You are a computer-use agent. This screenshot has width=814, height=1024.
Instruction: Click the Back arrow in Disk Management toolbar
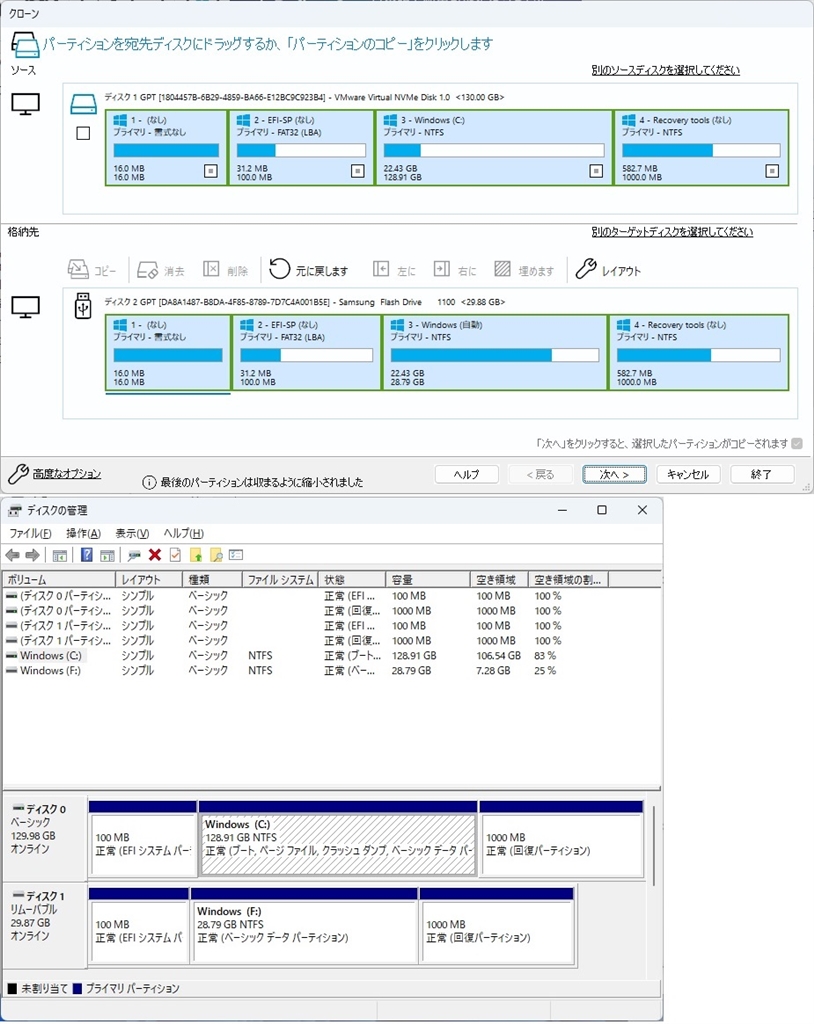[12, 555]
